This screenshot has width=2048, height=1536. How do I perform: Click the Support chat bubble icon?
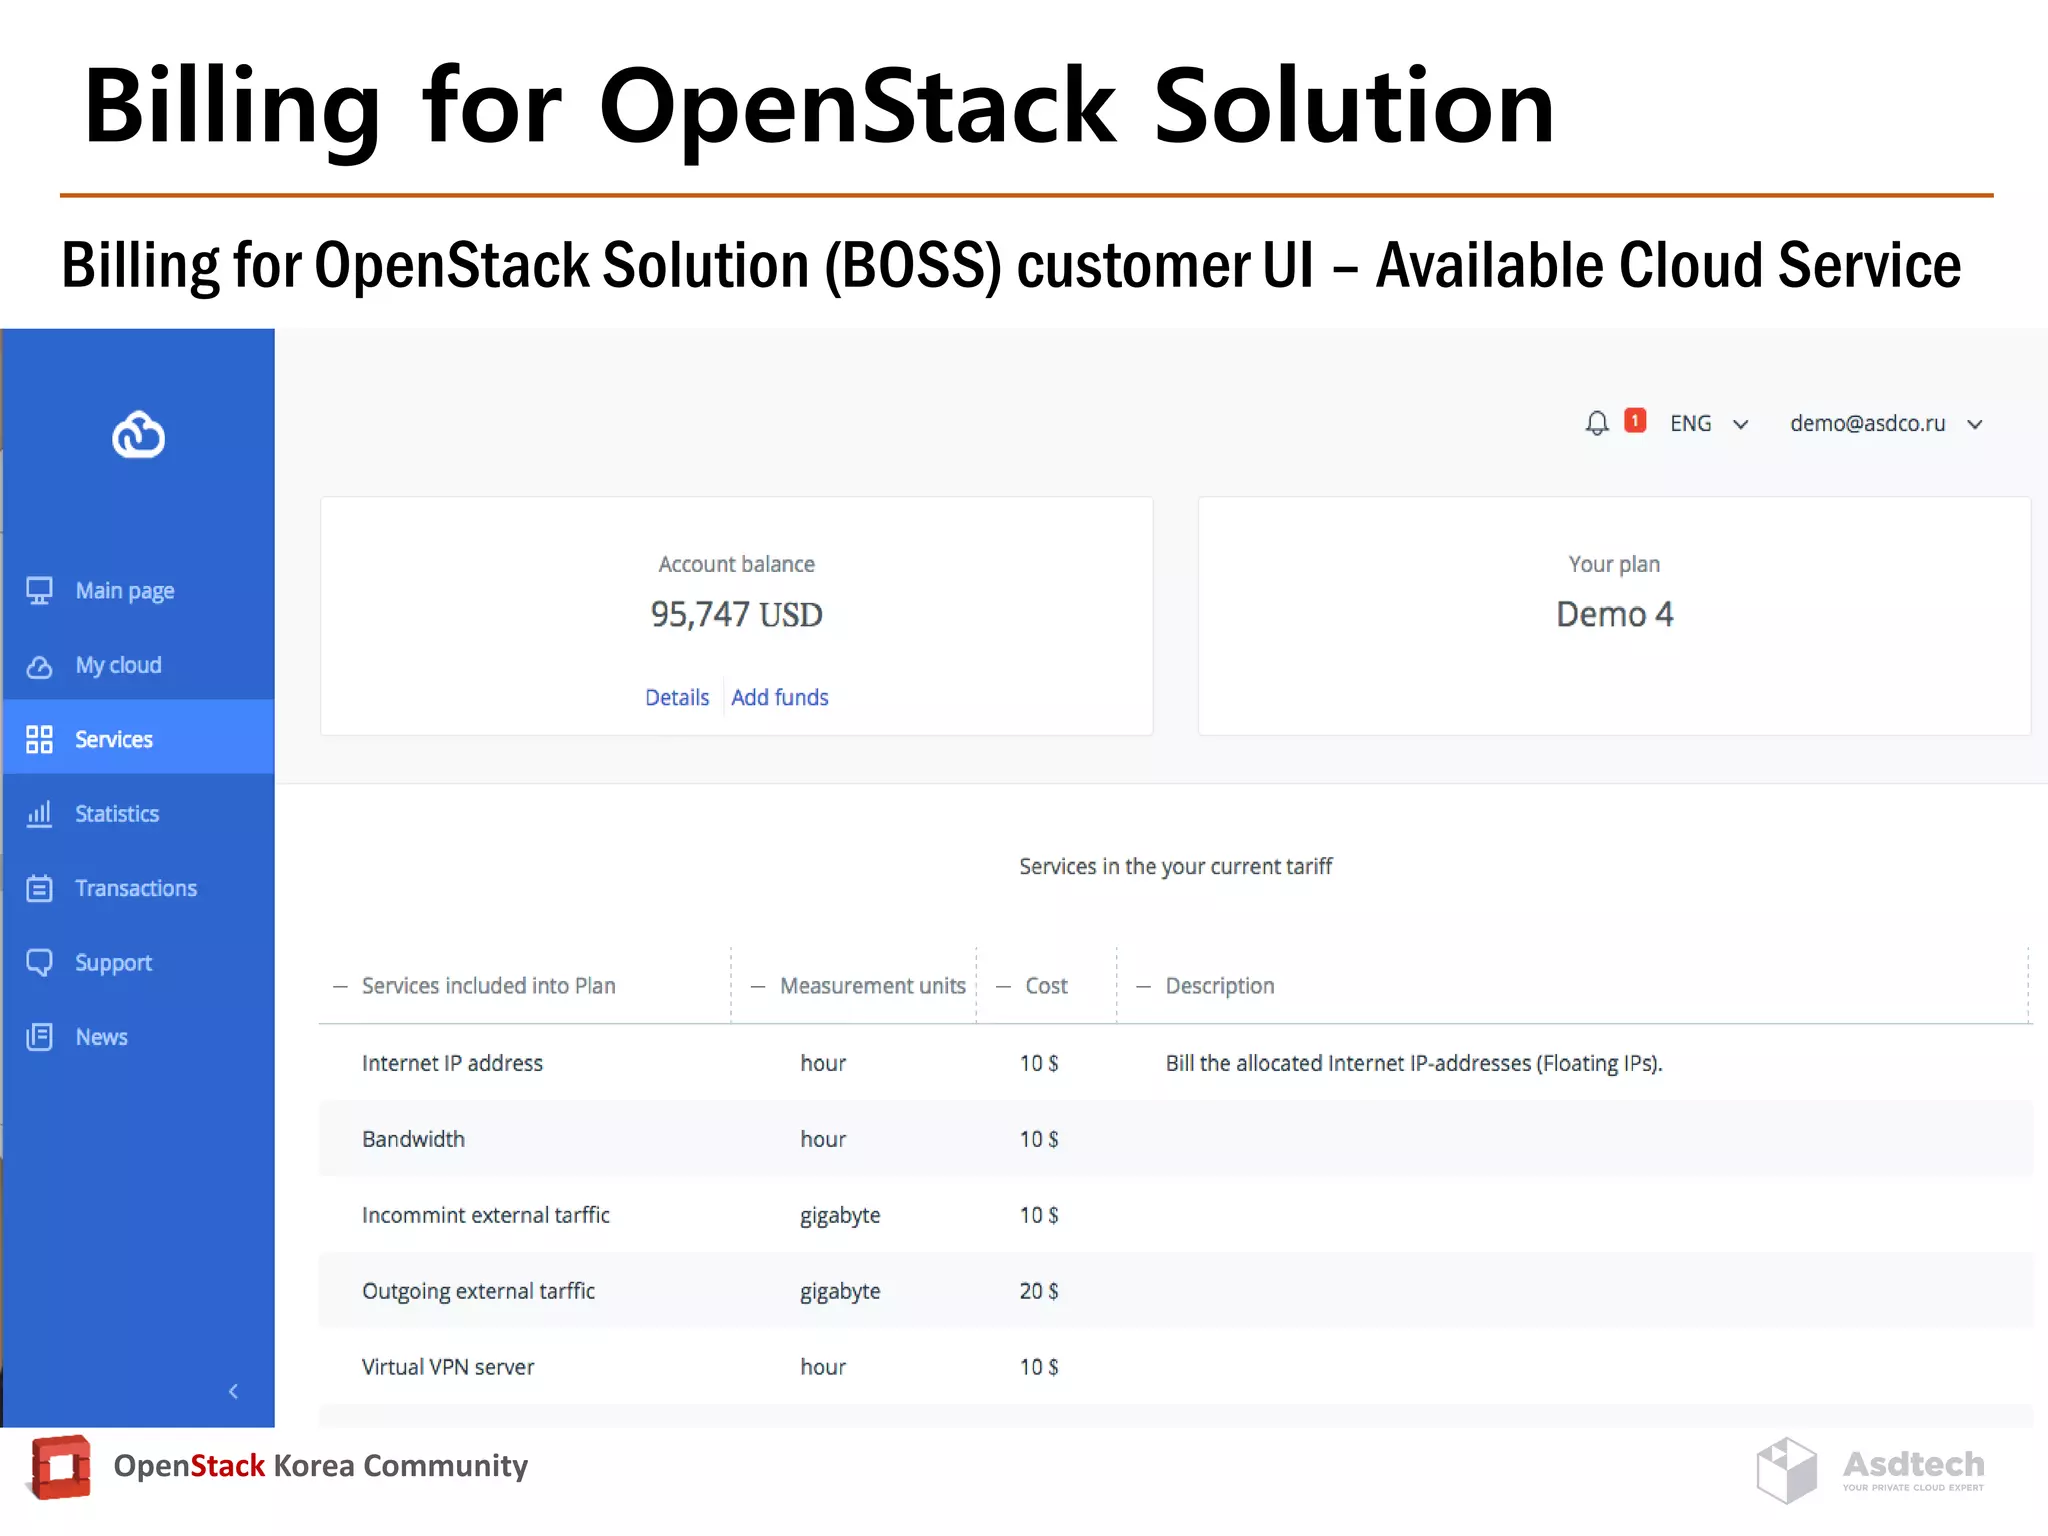pyautogui.click(x=39, y=962)
